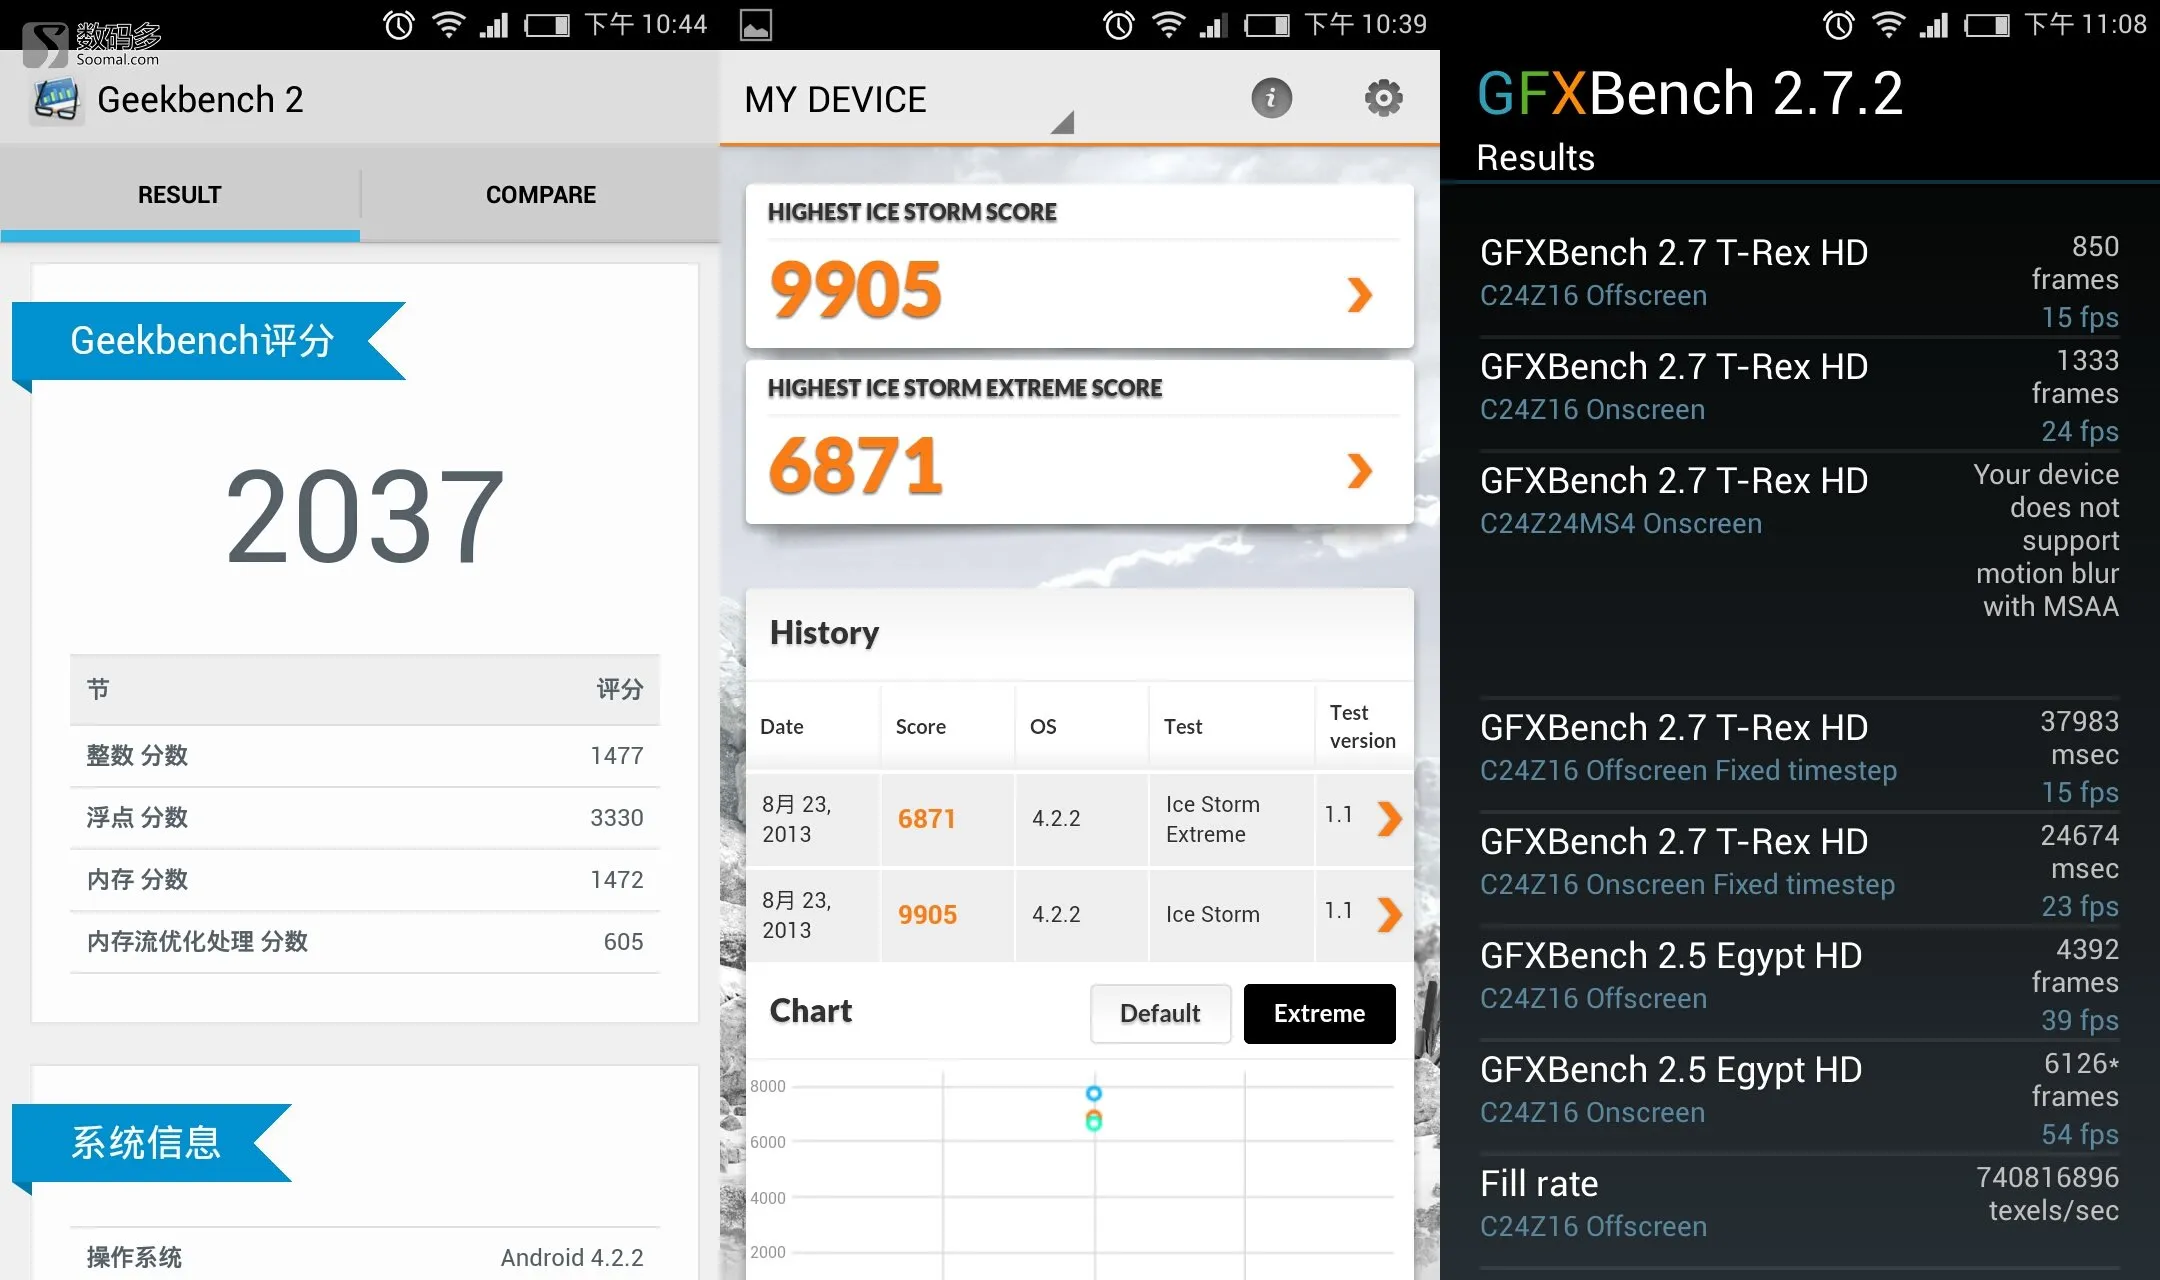Open the Ice Storm 9905 history row arrow
Screen dimensions: 2160x1280
click(1389, 914)
